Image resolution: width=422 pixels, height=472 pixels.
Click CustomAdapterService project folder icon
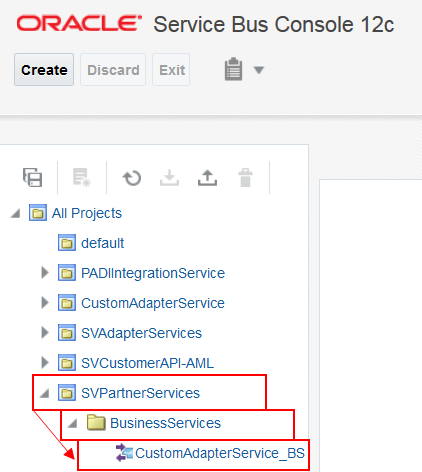(67, 302)
